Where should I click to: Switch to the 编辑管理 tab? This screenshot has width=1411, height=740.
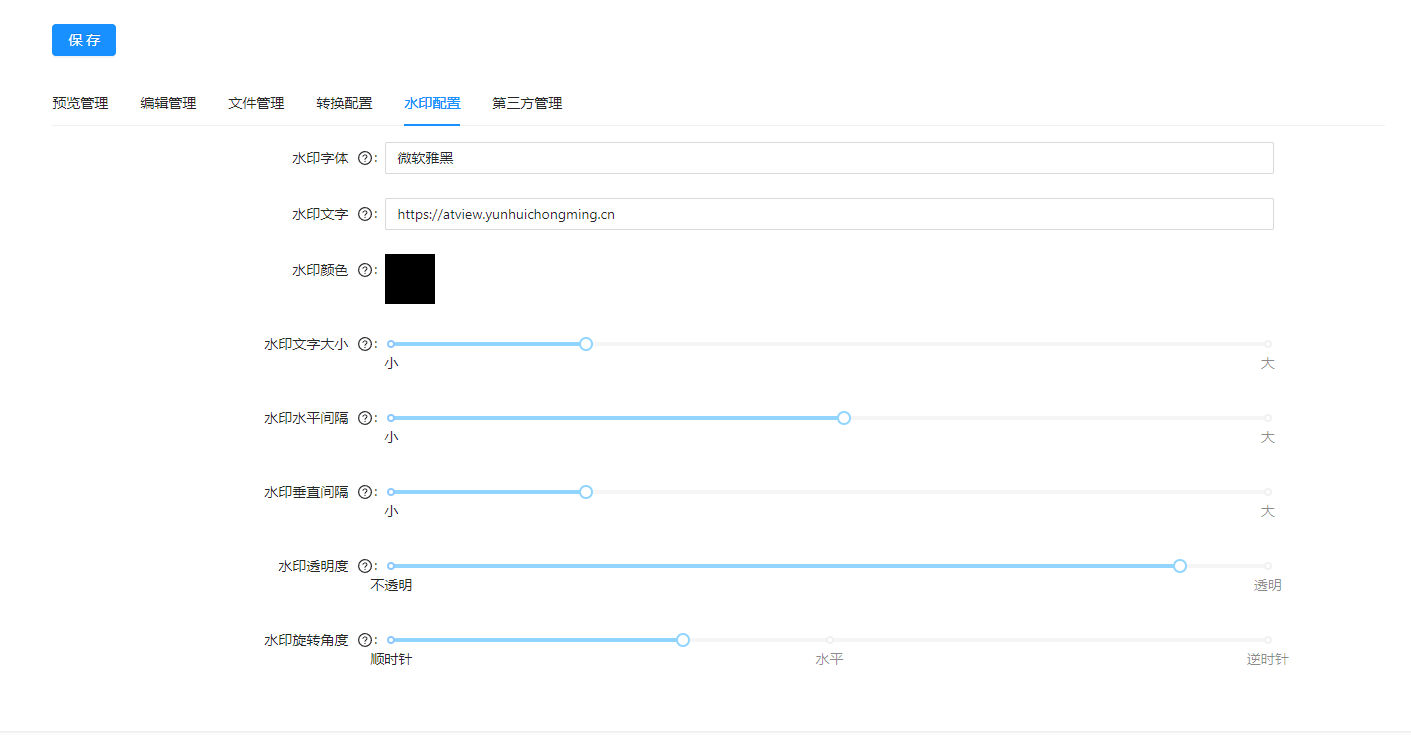[168, 103]
